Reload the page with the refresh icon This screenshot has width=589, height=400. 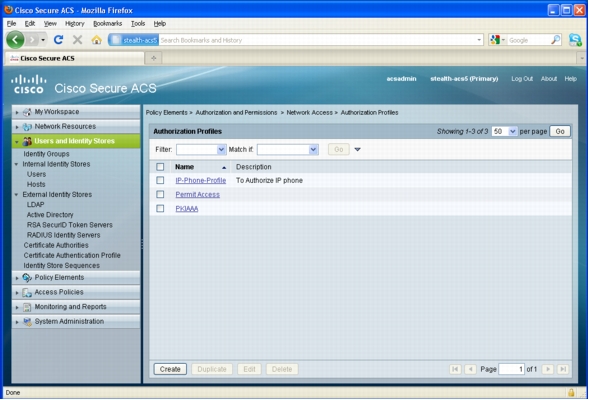[x=58, y=39]
